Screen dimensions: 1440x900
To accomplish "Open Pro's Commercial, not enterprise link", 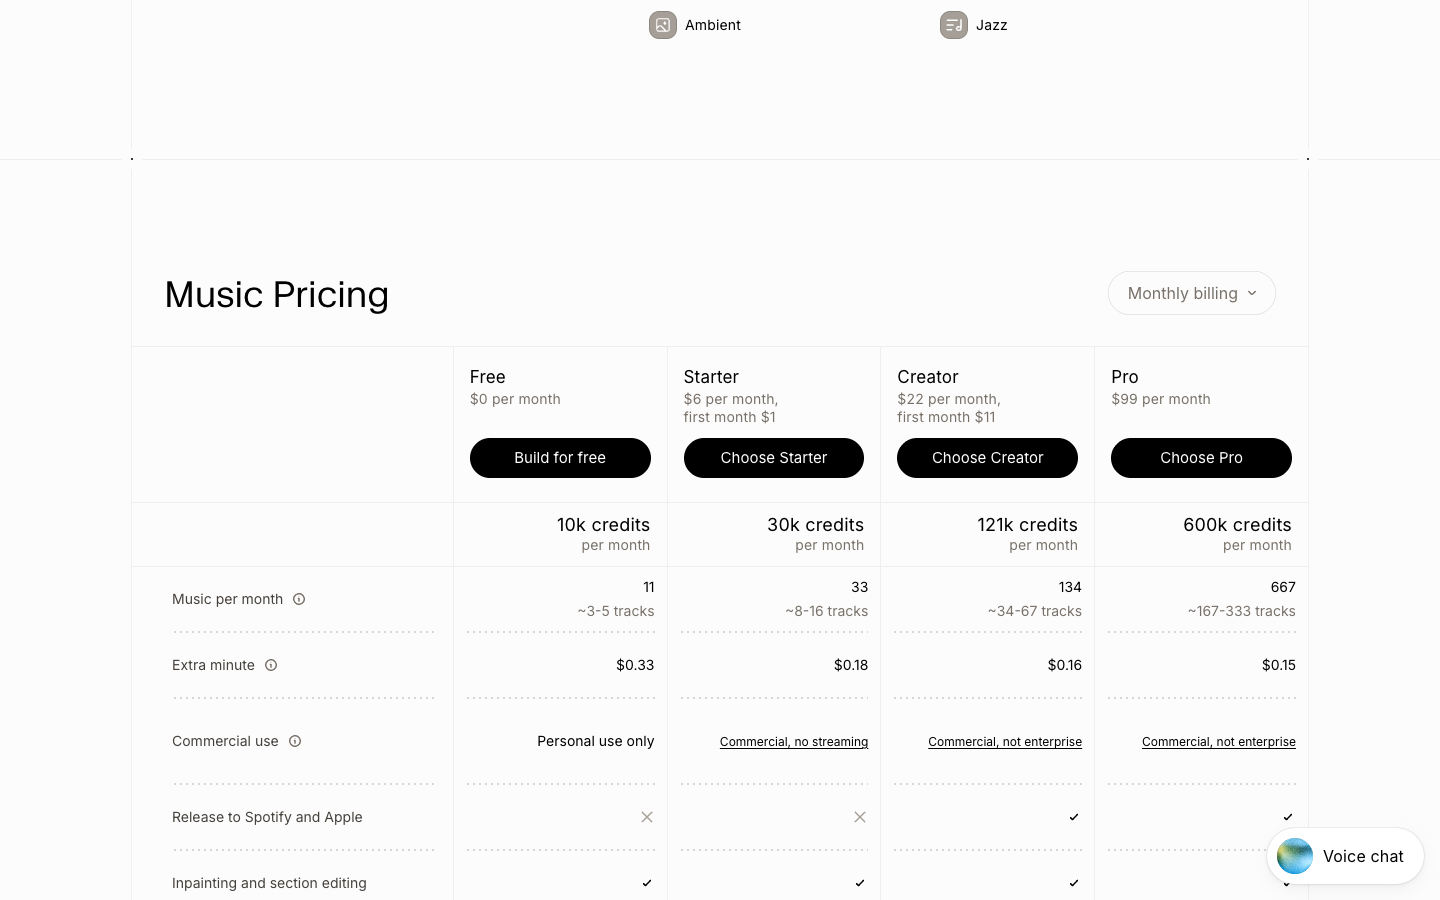I will 1219,742.
